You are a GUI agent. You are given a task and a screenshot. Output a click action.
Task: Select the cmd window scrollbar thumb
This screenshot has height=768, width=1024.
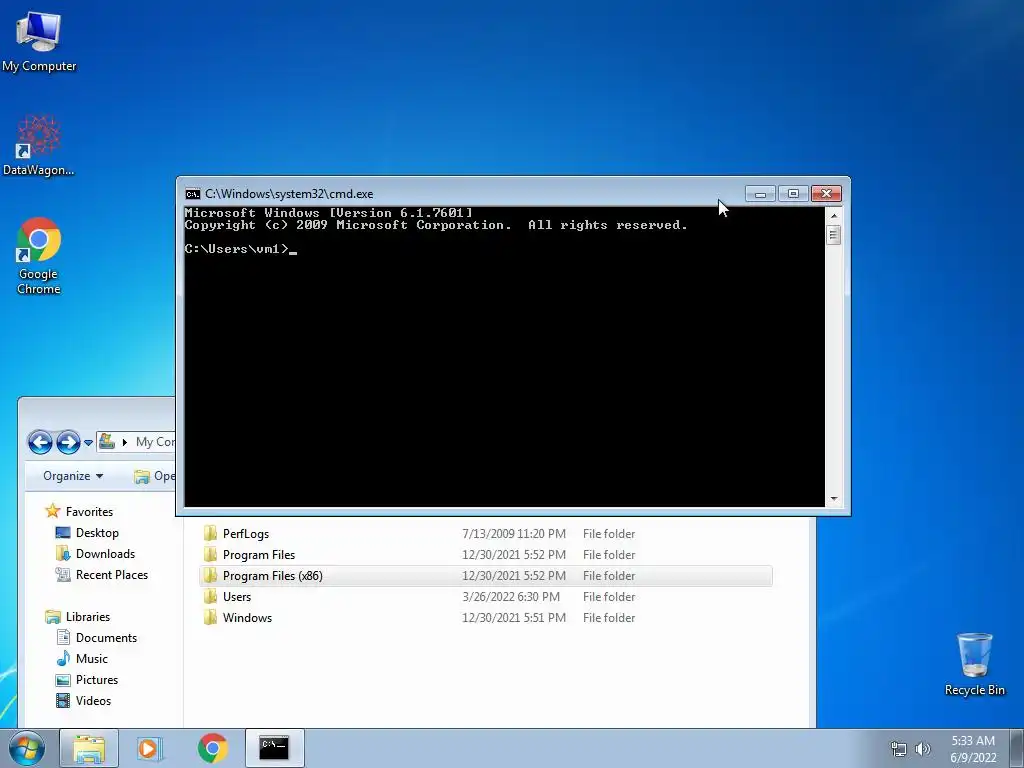(833, 234)
